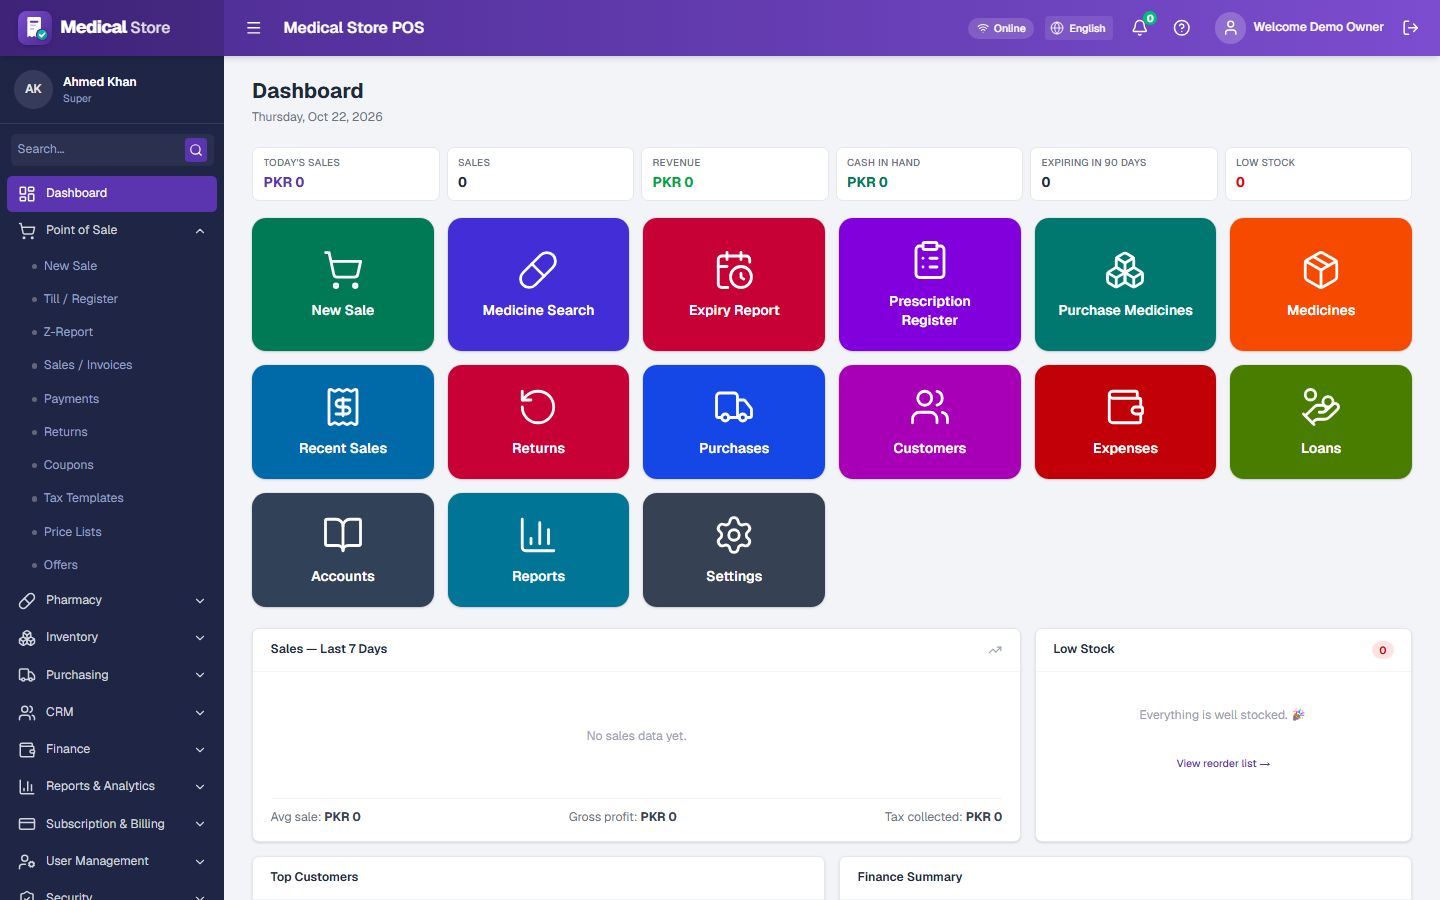Open the Prescription Register clipboard tile
Screen dimensions: 1440x900
930,285
